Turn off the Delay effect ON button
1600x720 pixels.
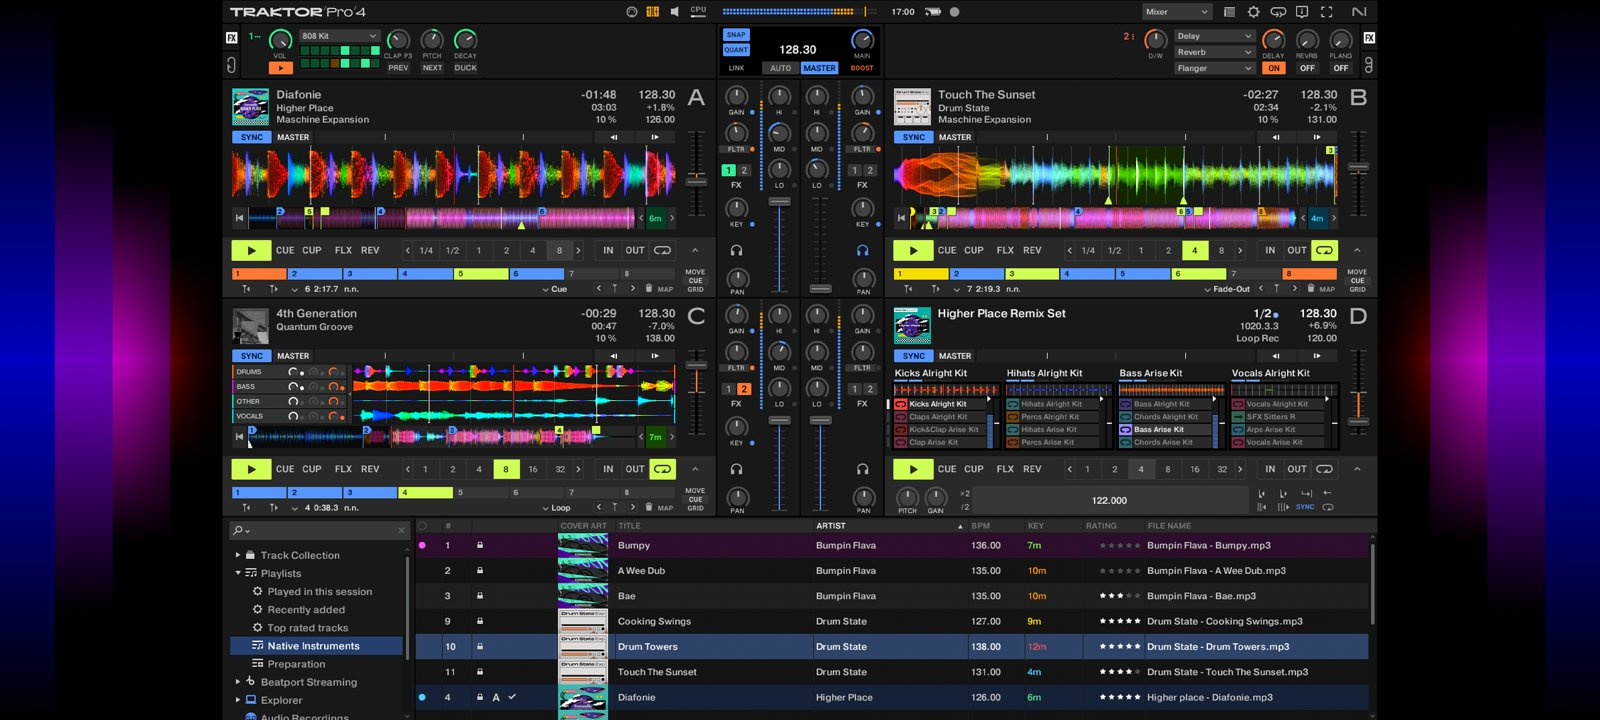tap(1273, 68)
